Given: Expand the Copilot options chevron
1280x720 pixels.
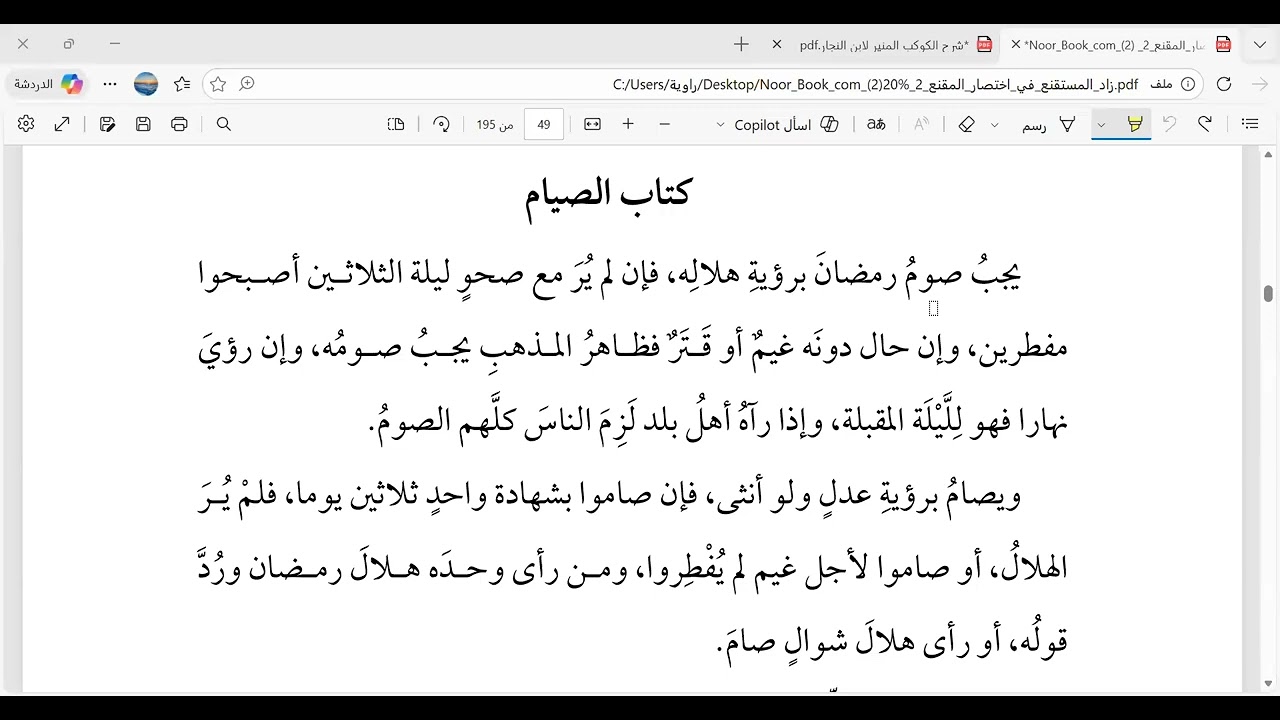Looking at the screenshot, I should [720, 124].
